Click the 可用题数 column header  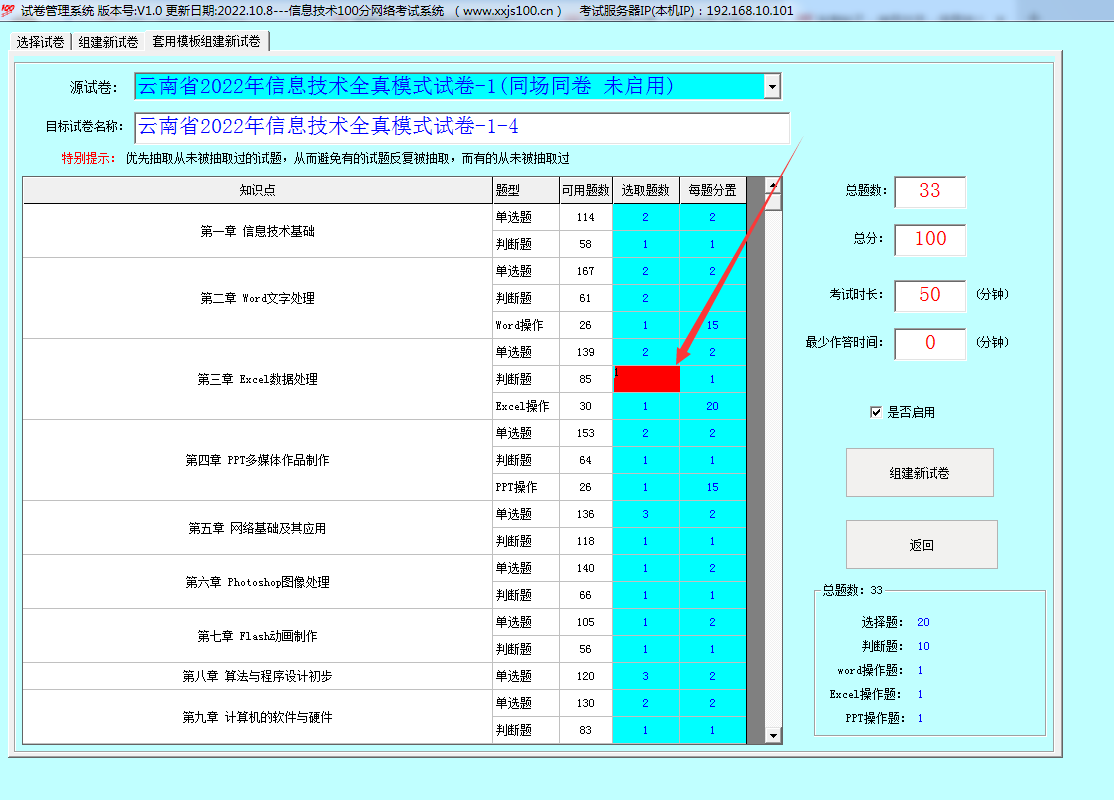585,190
